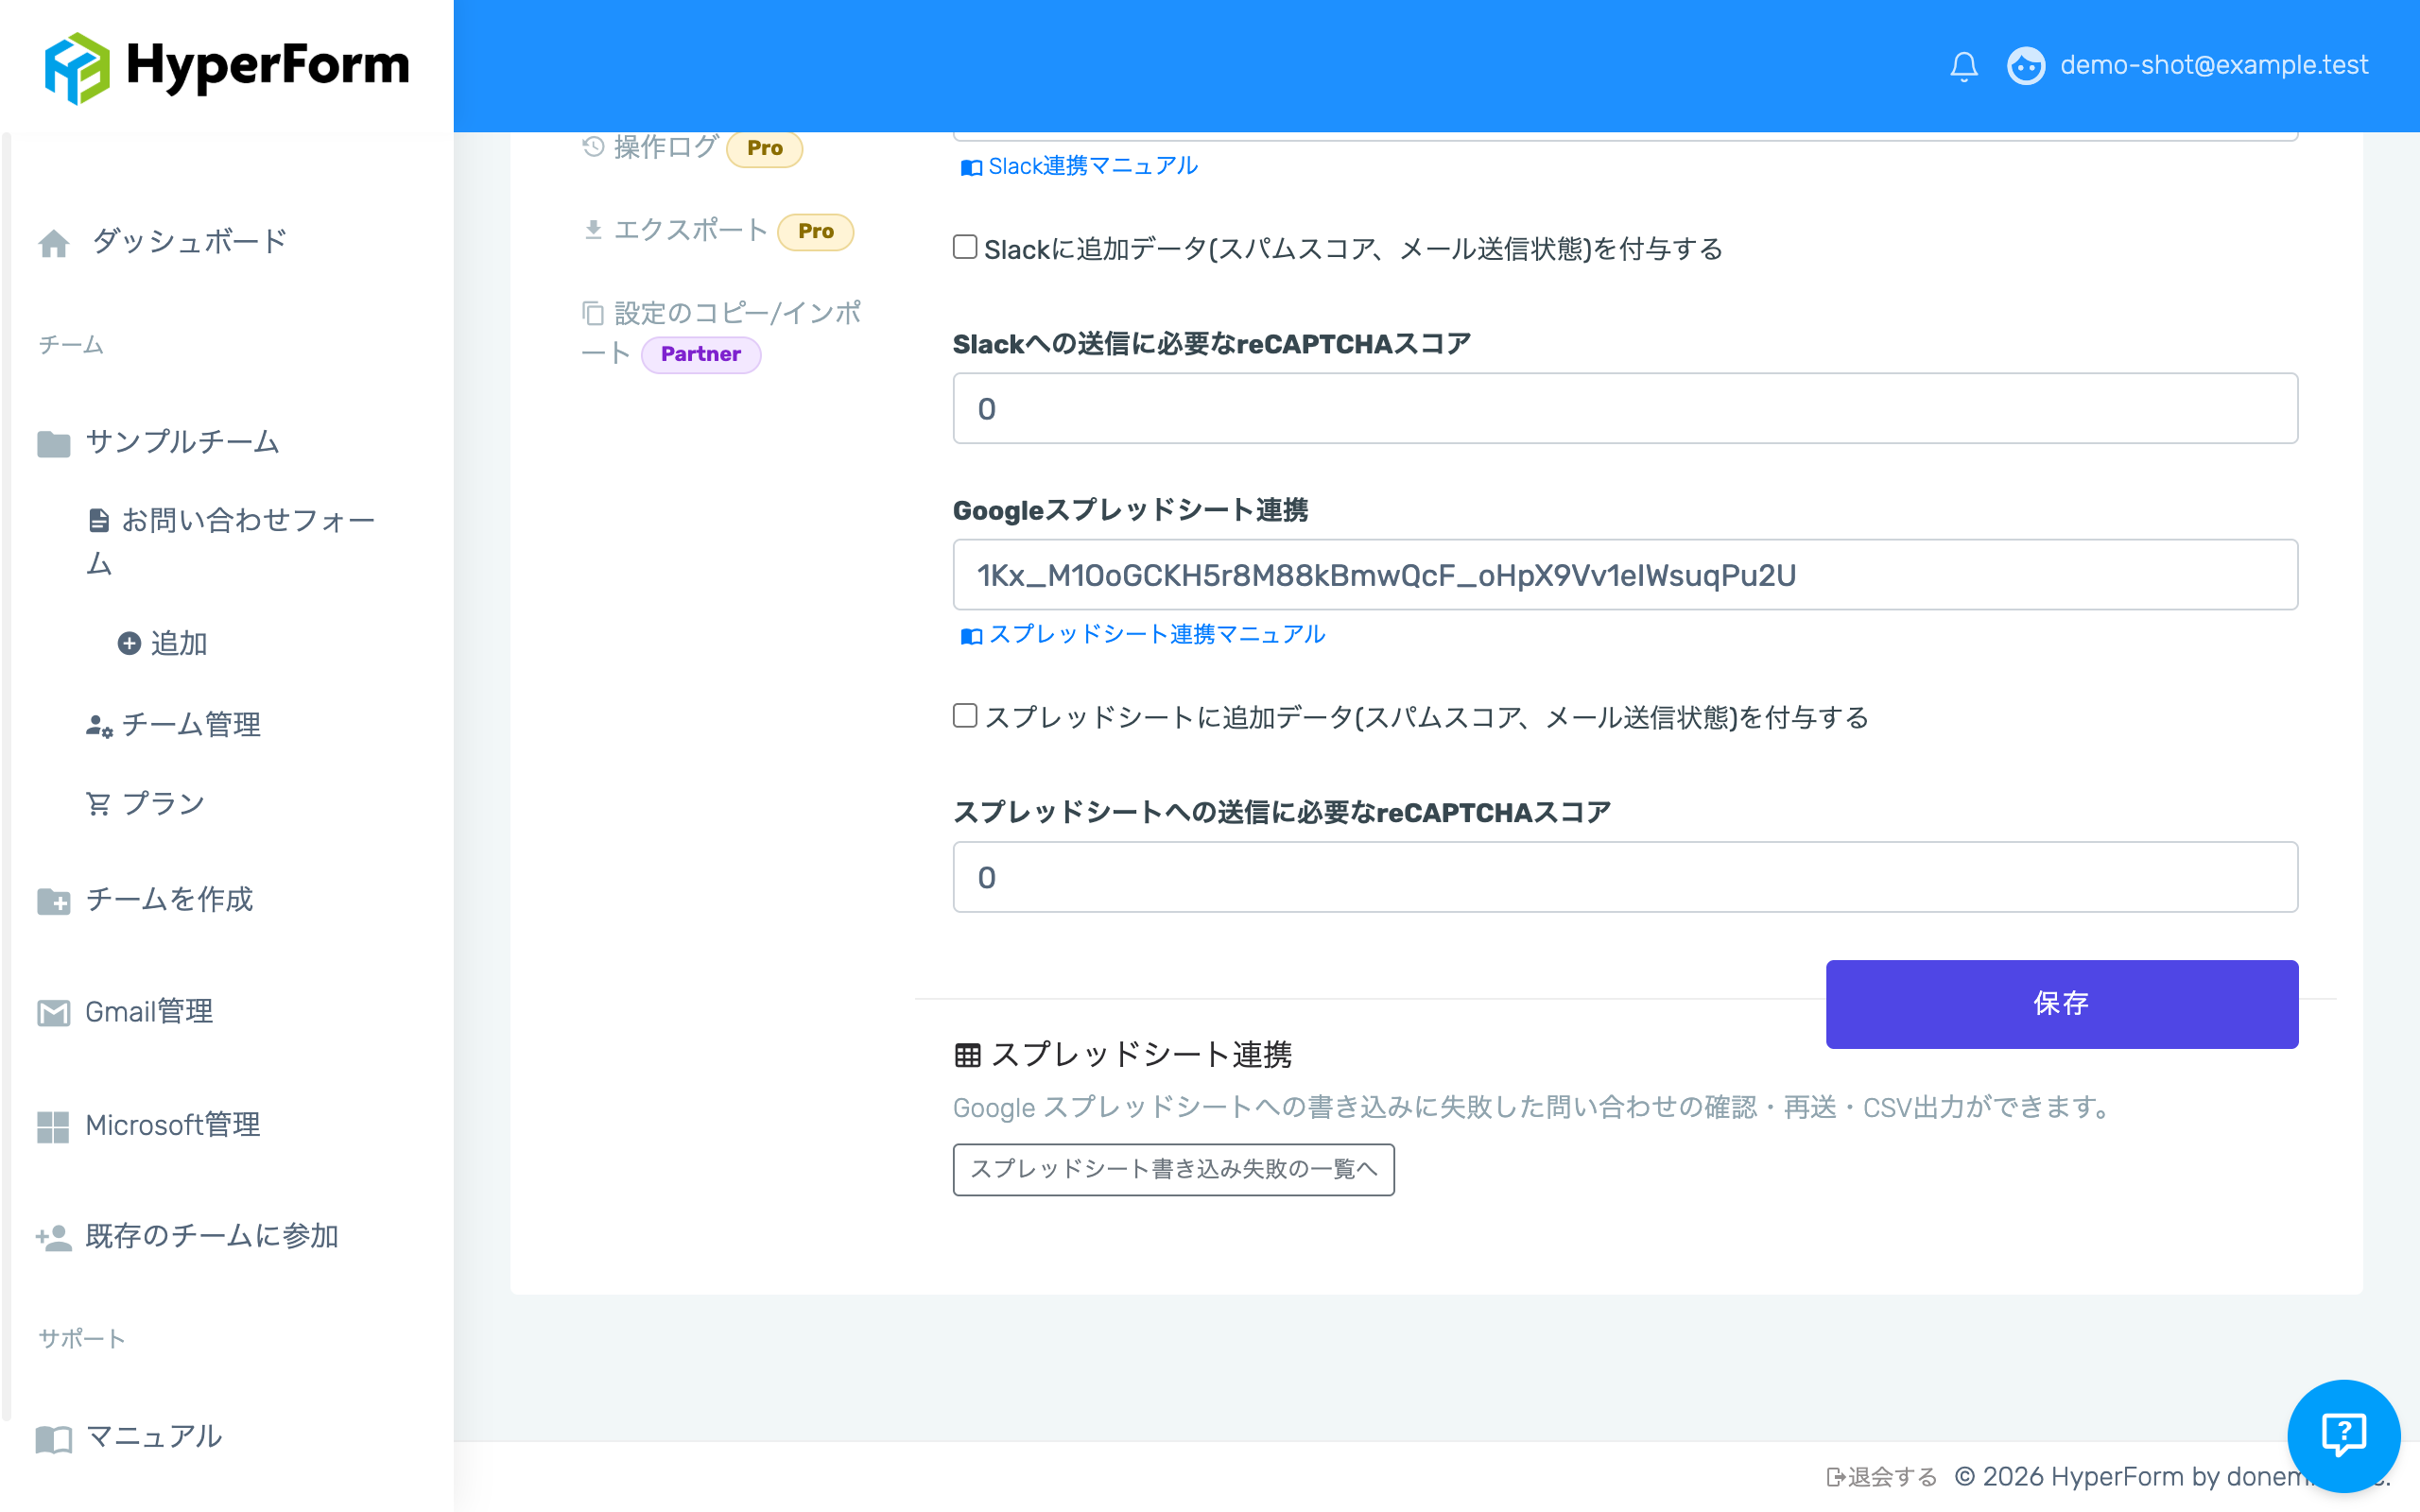
Task: Click the HyperForm logo
Action: (227, 66)
